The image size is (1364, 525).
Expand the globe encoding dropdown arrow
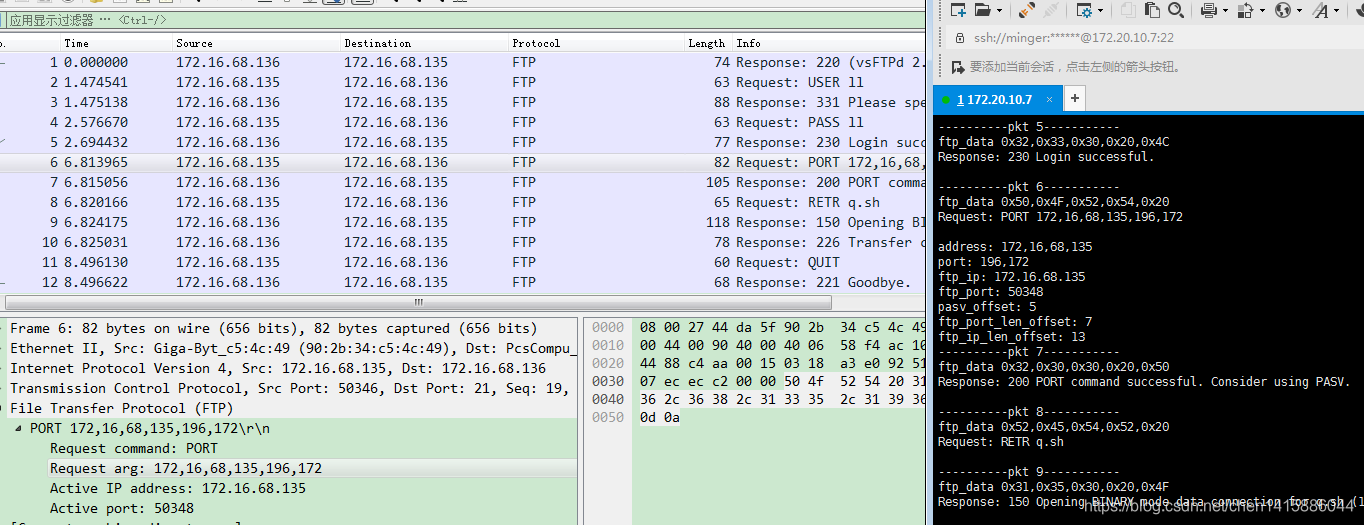[x=1299, y=10]
